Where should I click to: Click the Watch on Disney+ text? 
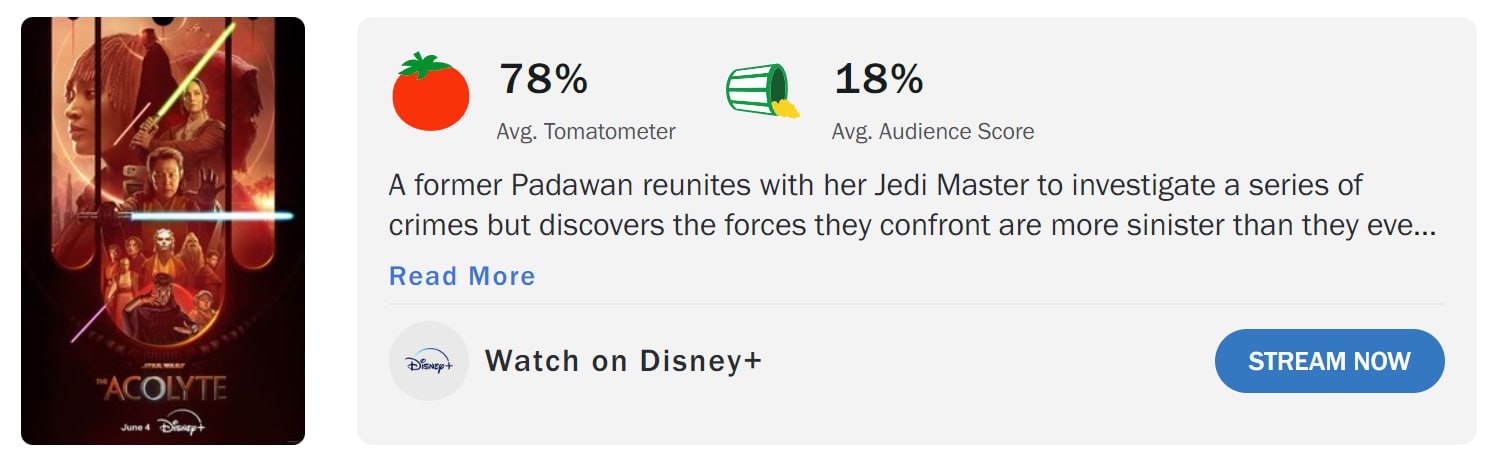(x=624, y=361)
